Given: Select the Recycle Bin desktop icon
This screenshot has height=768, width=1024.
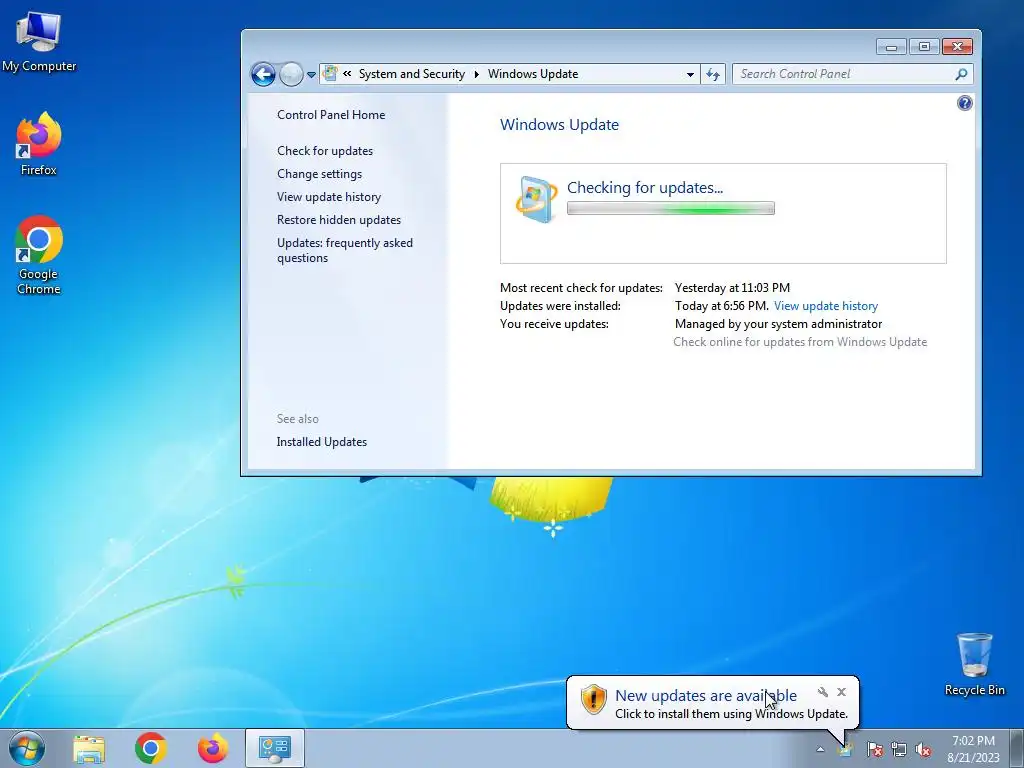Looking at the screenshot, I should point(974,664).
